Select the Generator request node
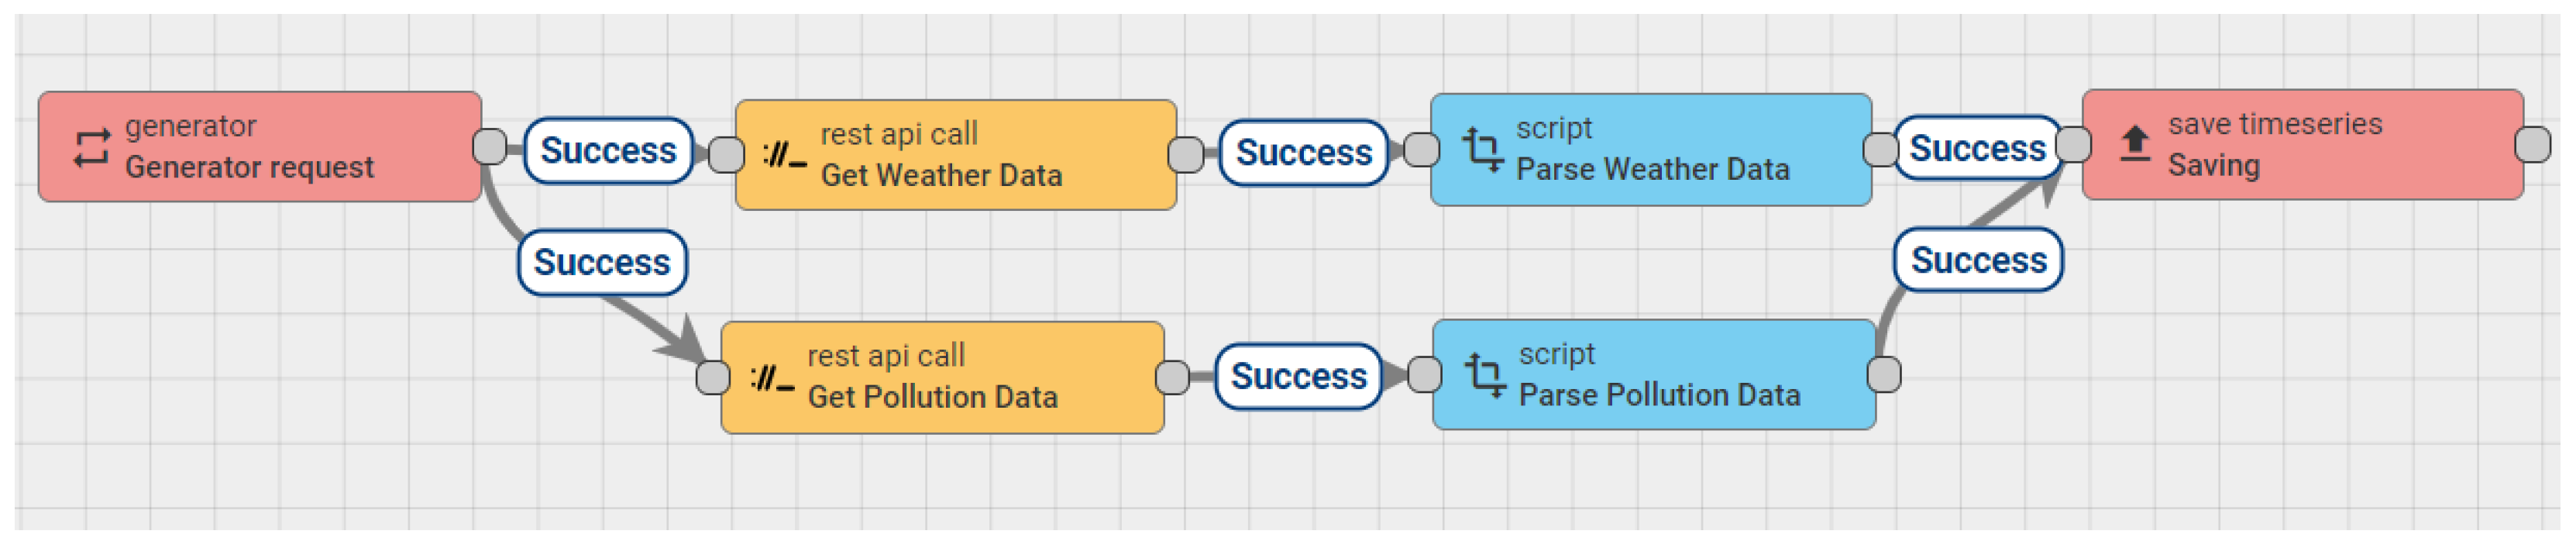 [x=260, y=147]
